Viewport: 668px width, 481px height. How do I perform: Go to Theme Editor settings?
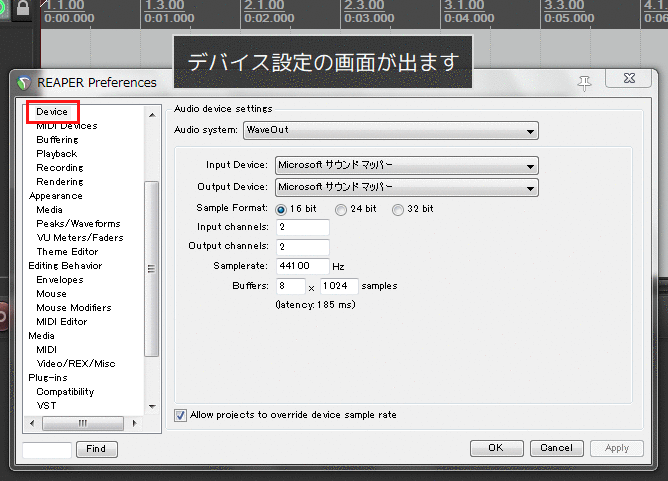coord(67,252)
